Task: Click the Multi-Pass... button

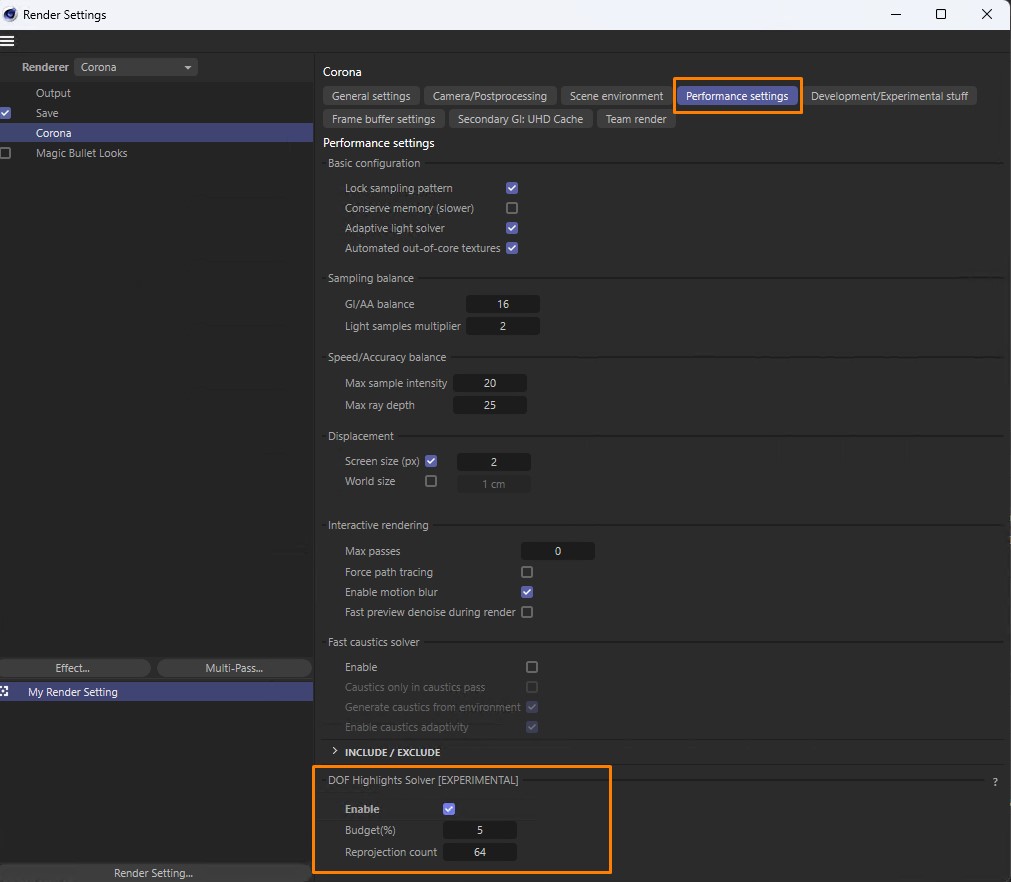Action: pyautogui.click(x=234, y=668)
